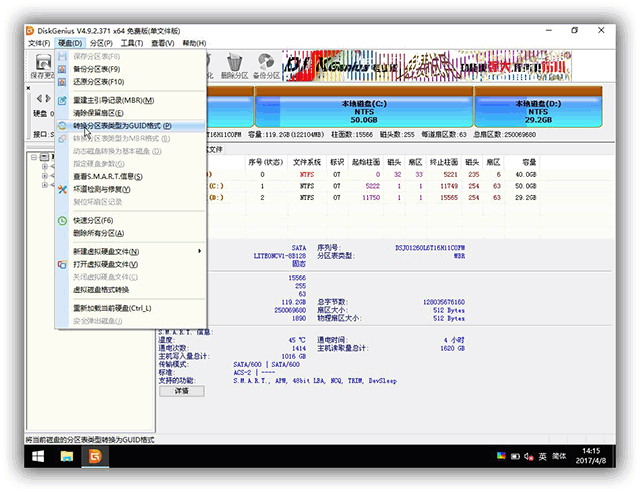Click the 保存更改 toolbar icon
The height and width of the screenshot is (492, 640).
click(42, 68)
